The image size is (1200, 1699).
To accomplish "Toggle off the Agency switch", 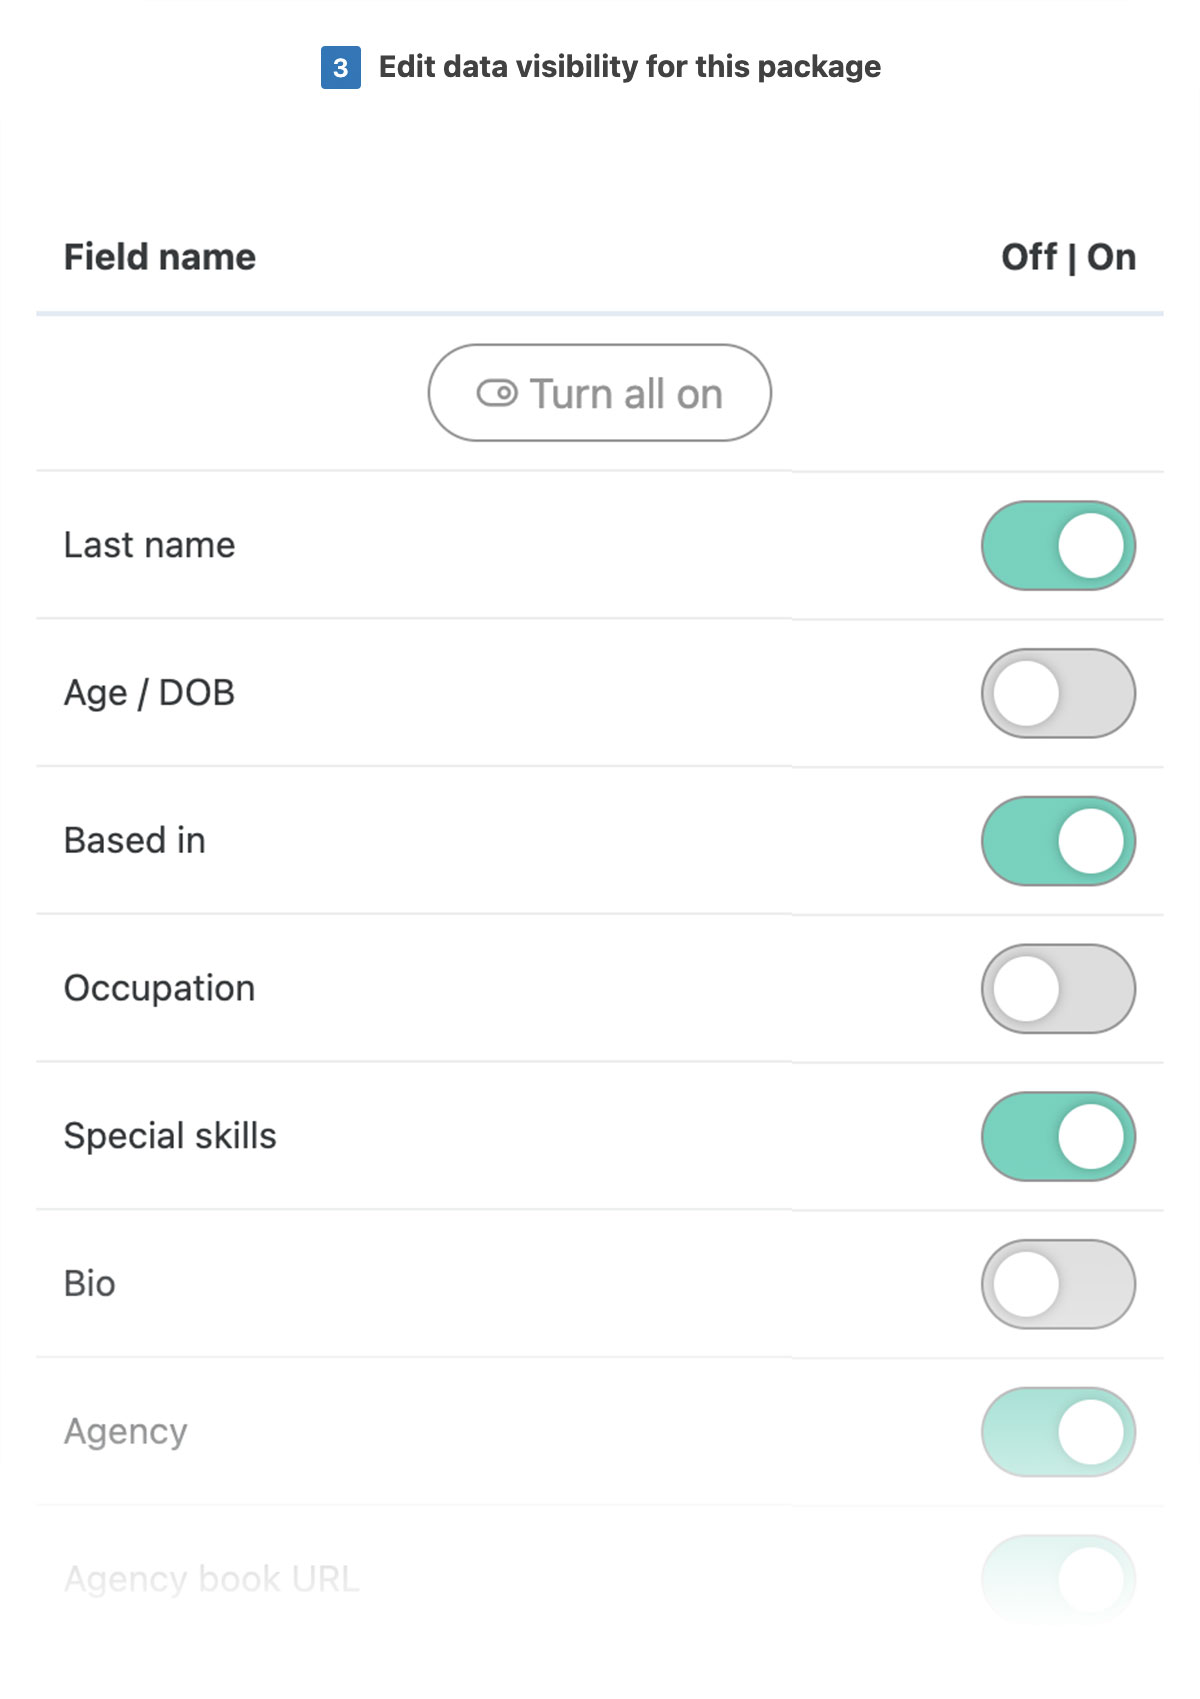I will [1058, 1432].
